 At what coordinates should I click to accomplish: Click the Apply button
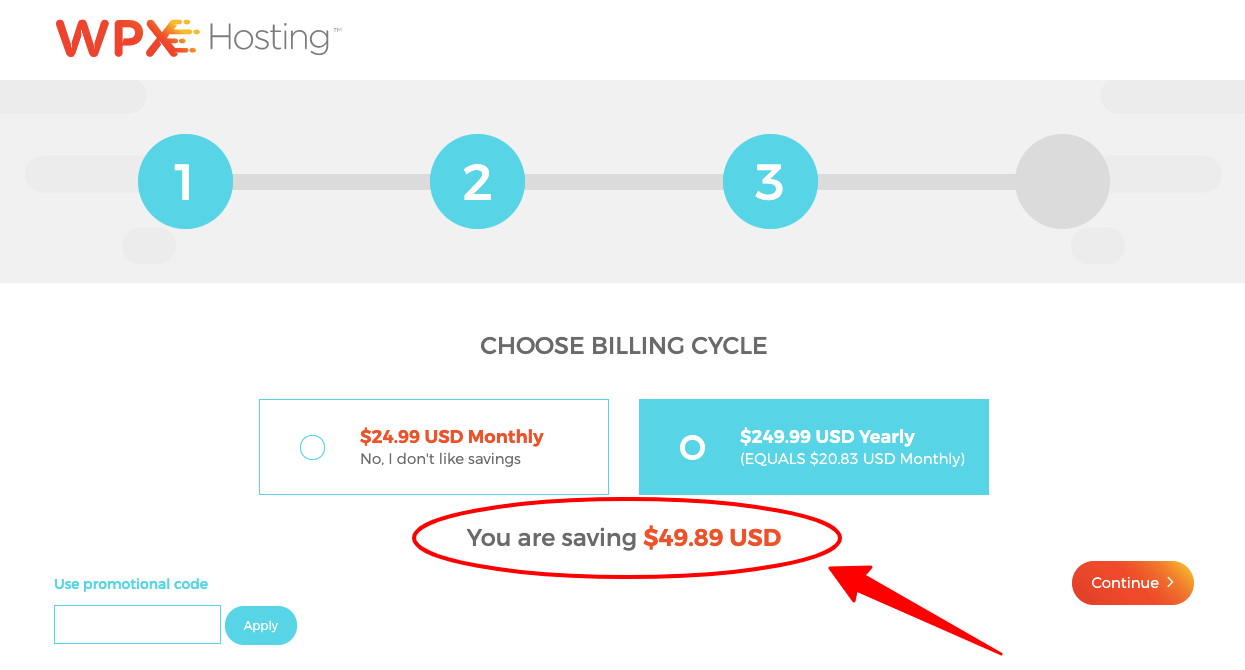(x=260, y=625)
